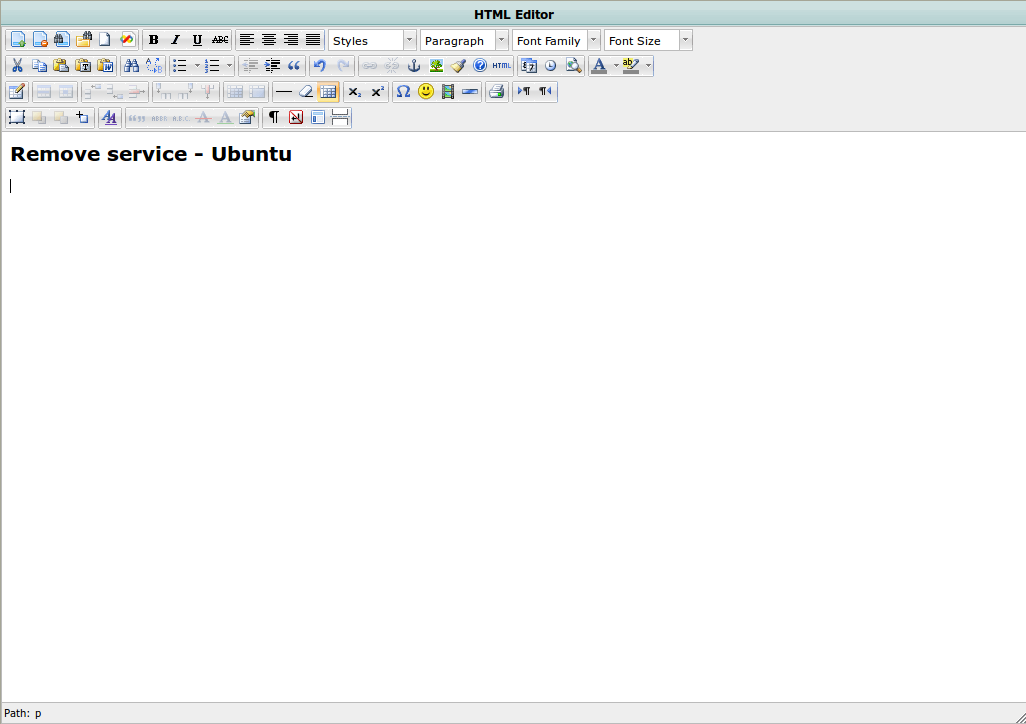Insert predefined template content

(x=318, y=118)
